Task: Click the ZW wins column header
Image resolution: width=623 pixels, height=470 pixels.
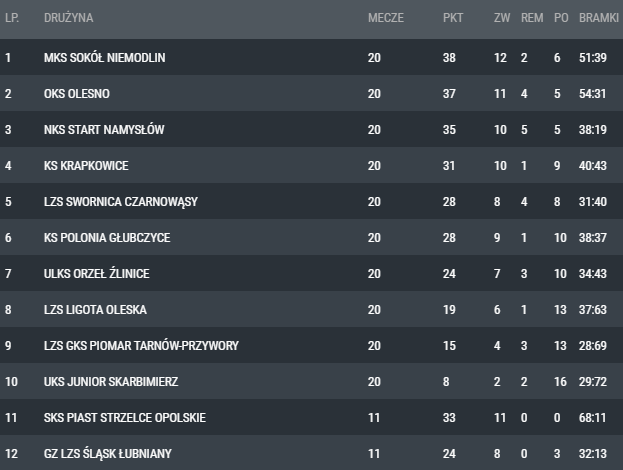Action: click(502, 18)
